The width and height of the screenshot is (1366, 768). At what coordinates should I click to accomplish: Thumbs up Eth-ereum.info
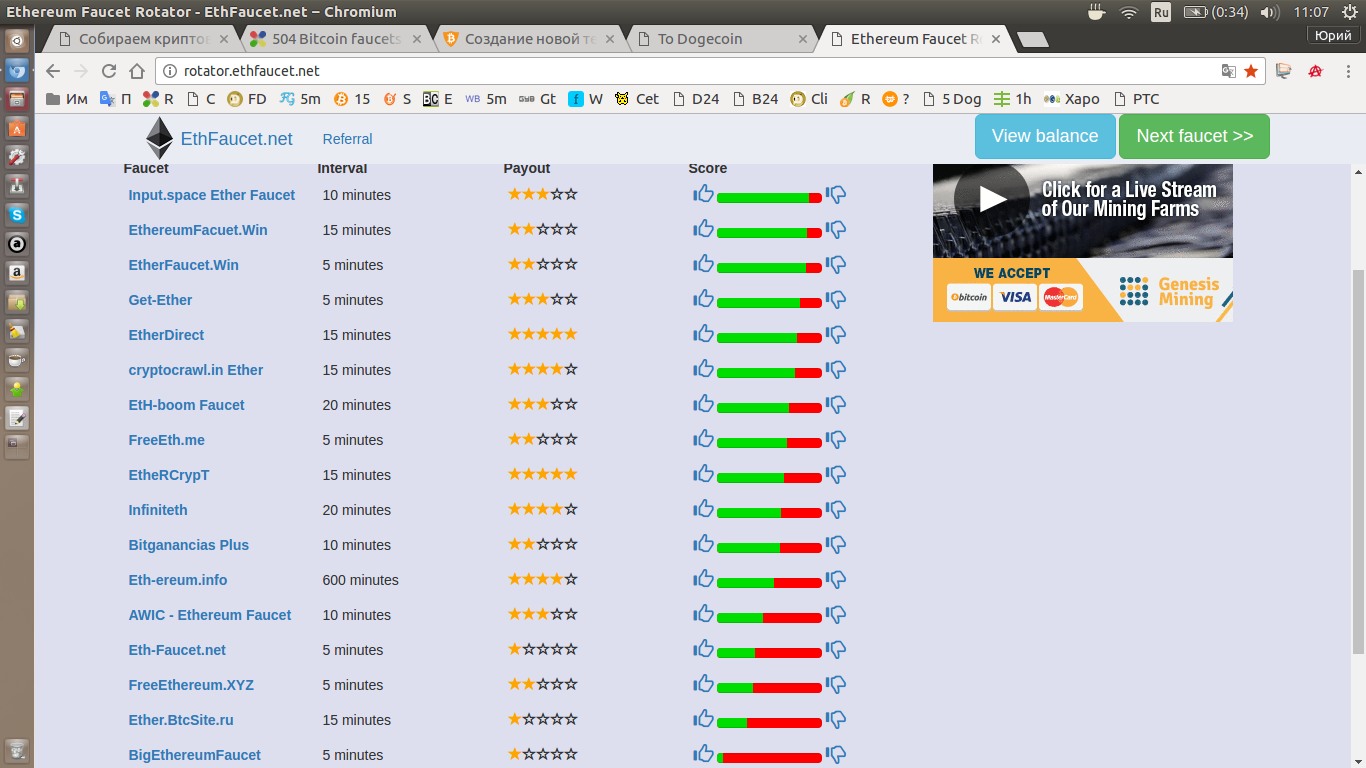click(x=704, y=579)
